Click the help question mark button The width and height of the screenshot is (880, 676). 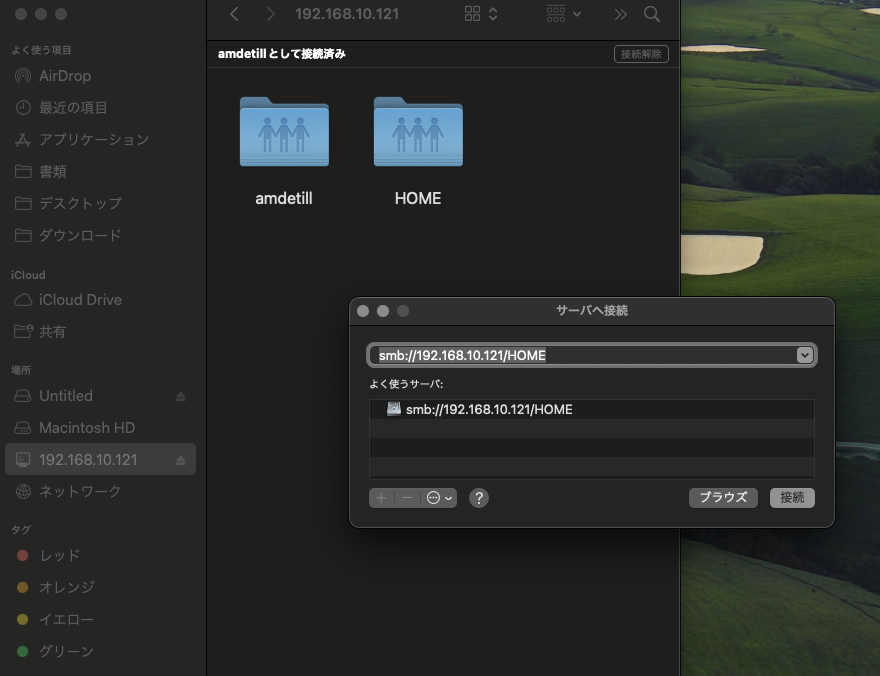[479, 498]
